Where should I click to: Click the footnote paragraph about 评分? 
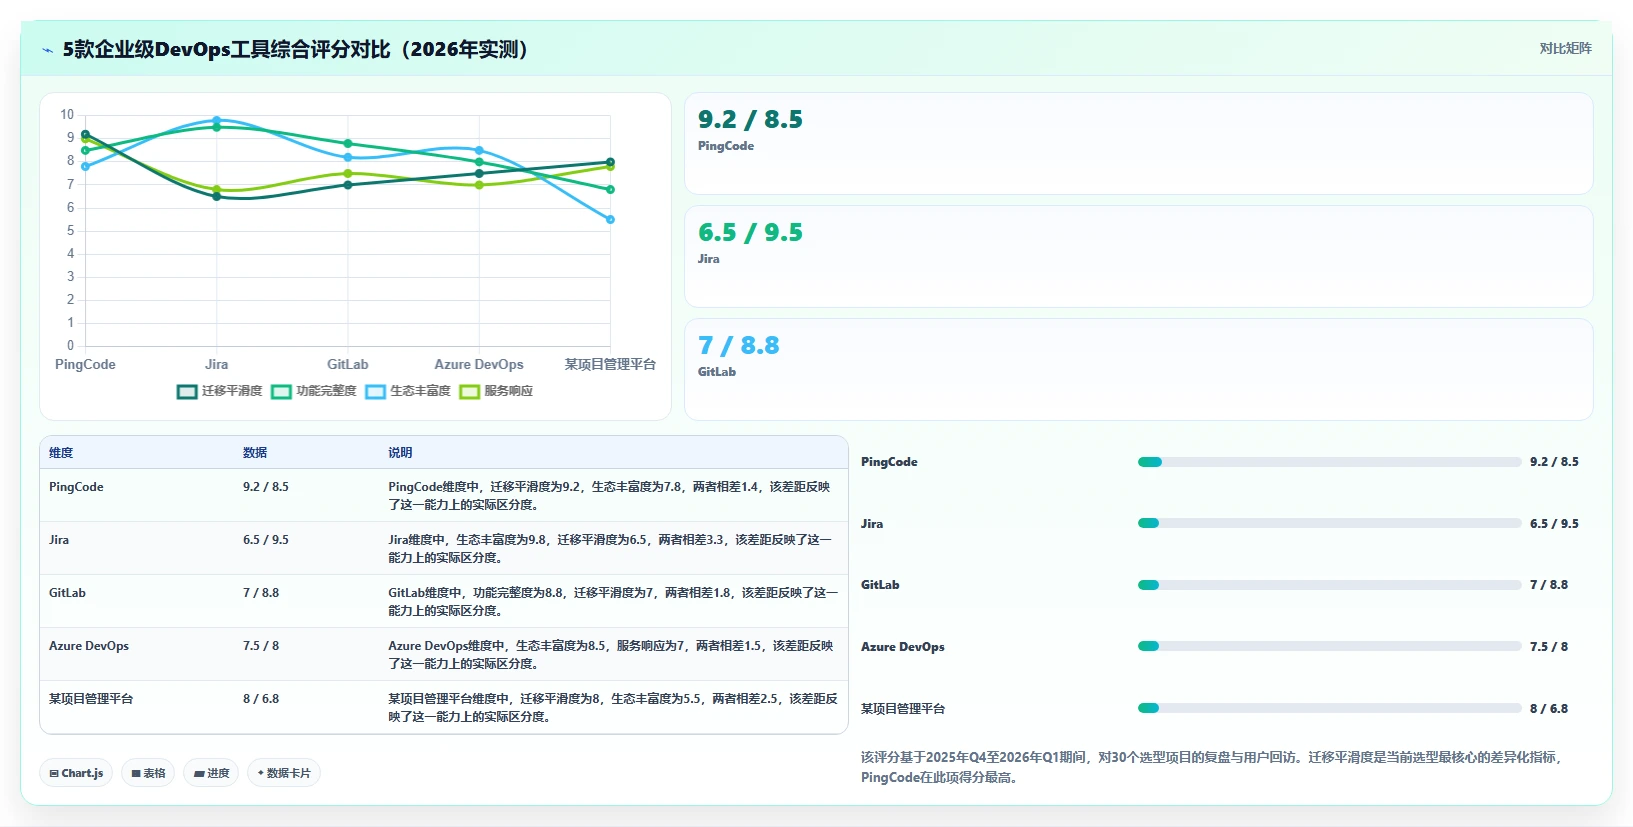1212,767
